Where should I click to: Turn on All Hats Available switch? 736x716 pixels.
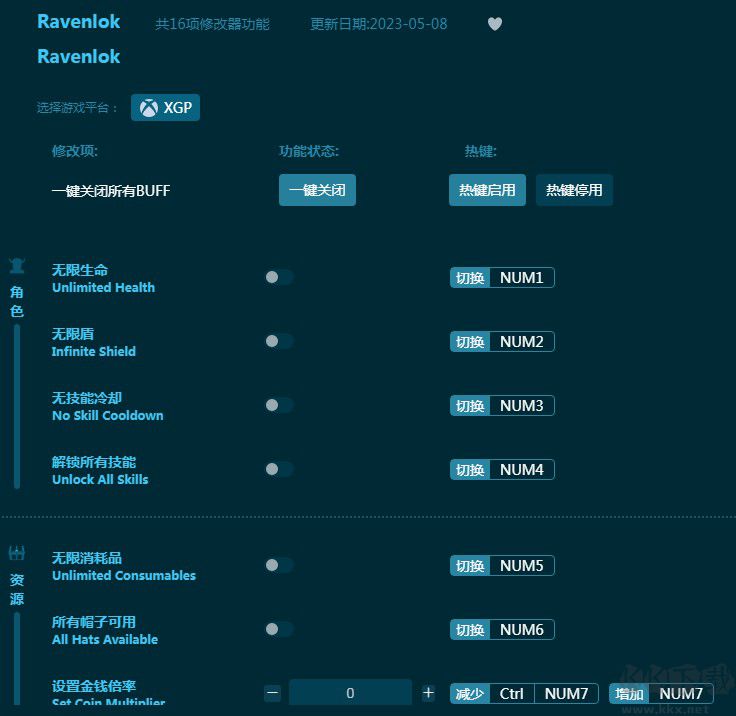pos(279,629)
